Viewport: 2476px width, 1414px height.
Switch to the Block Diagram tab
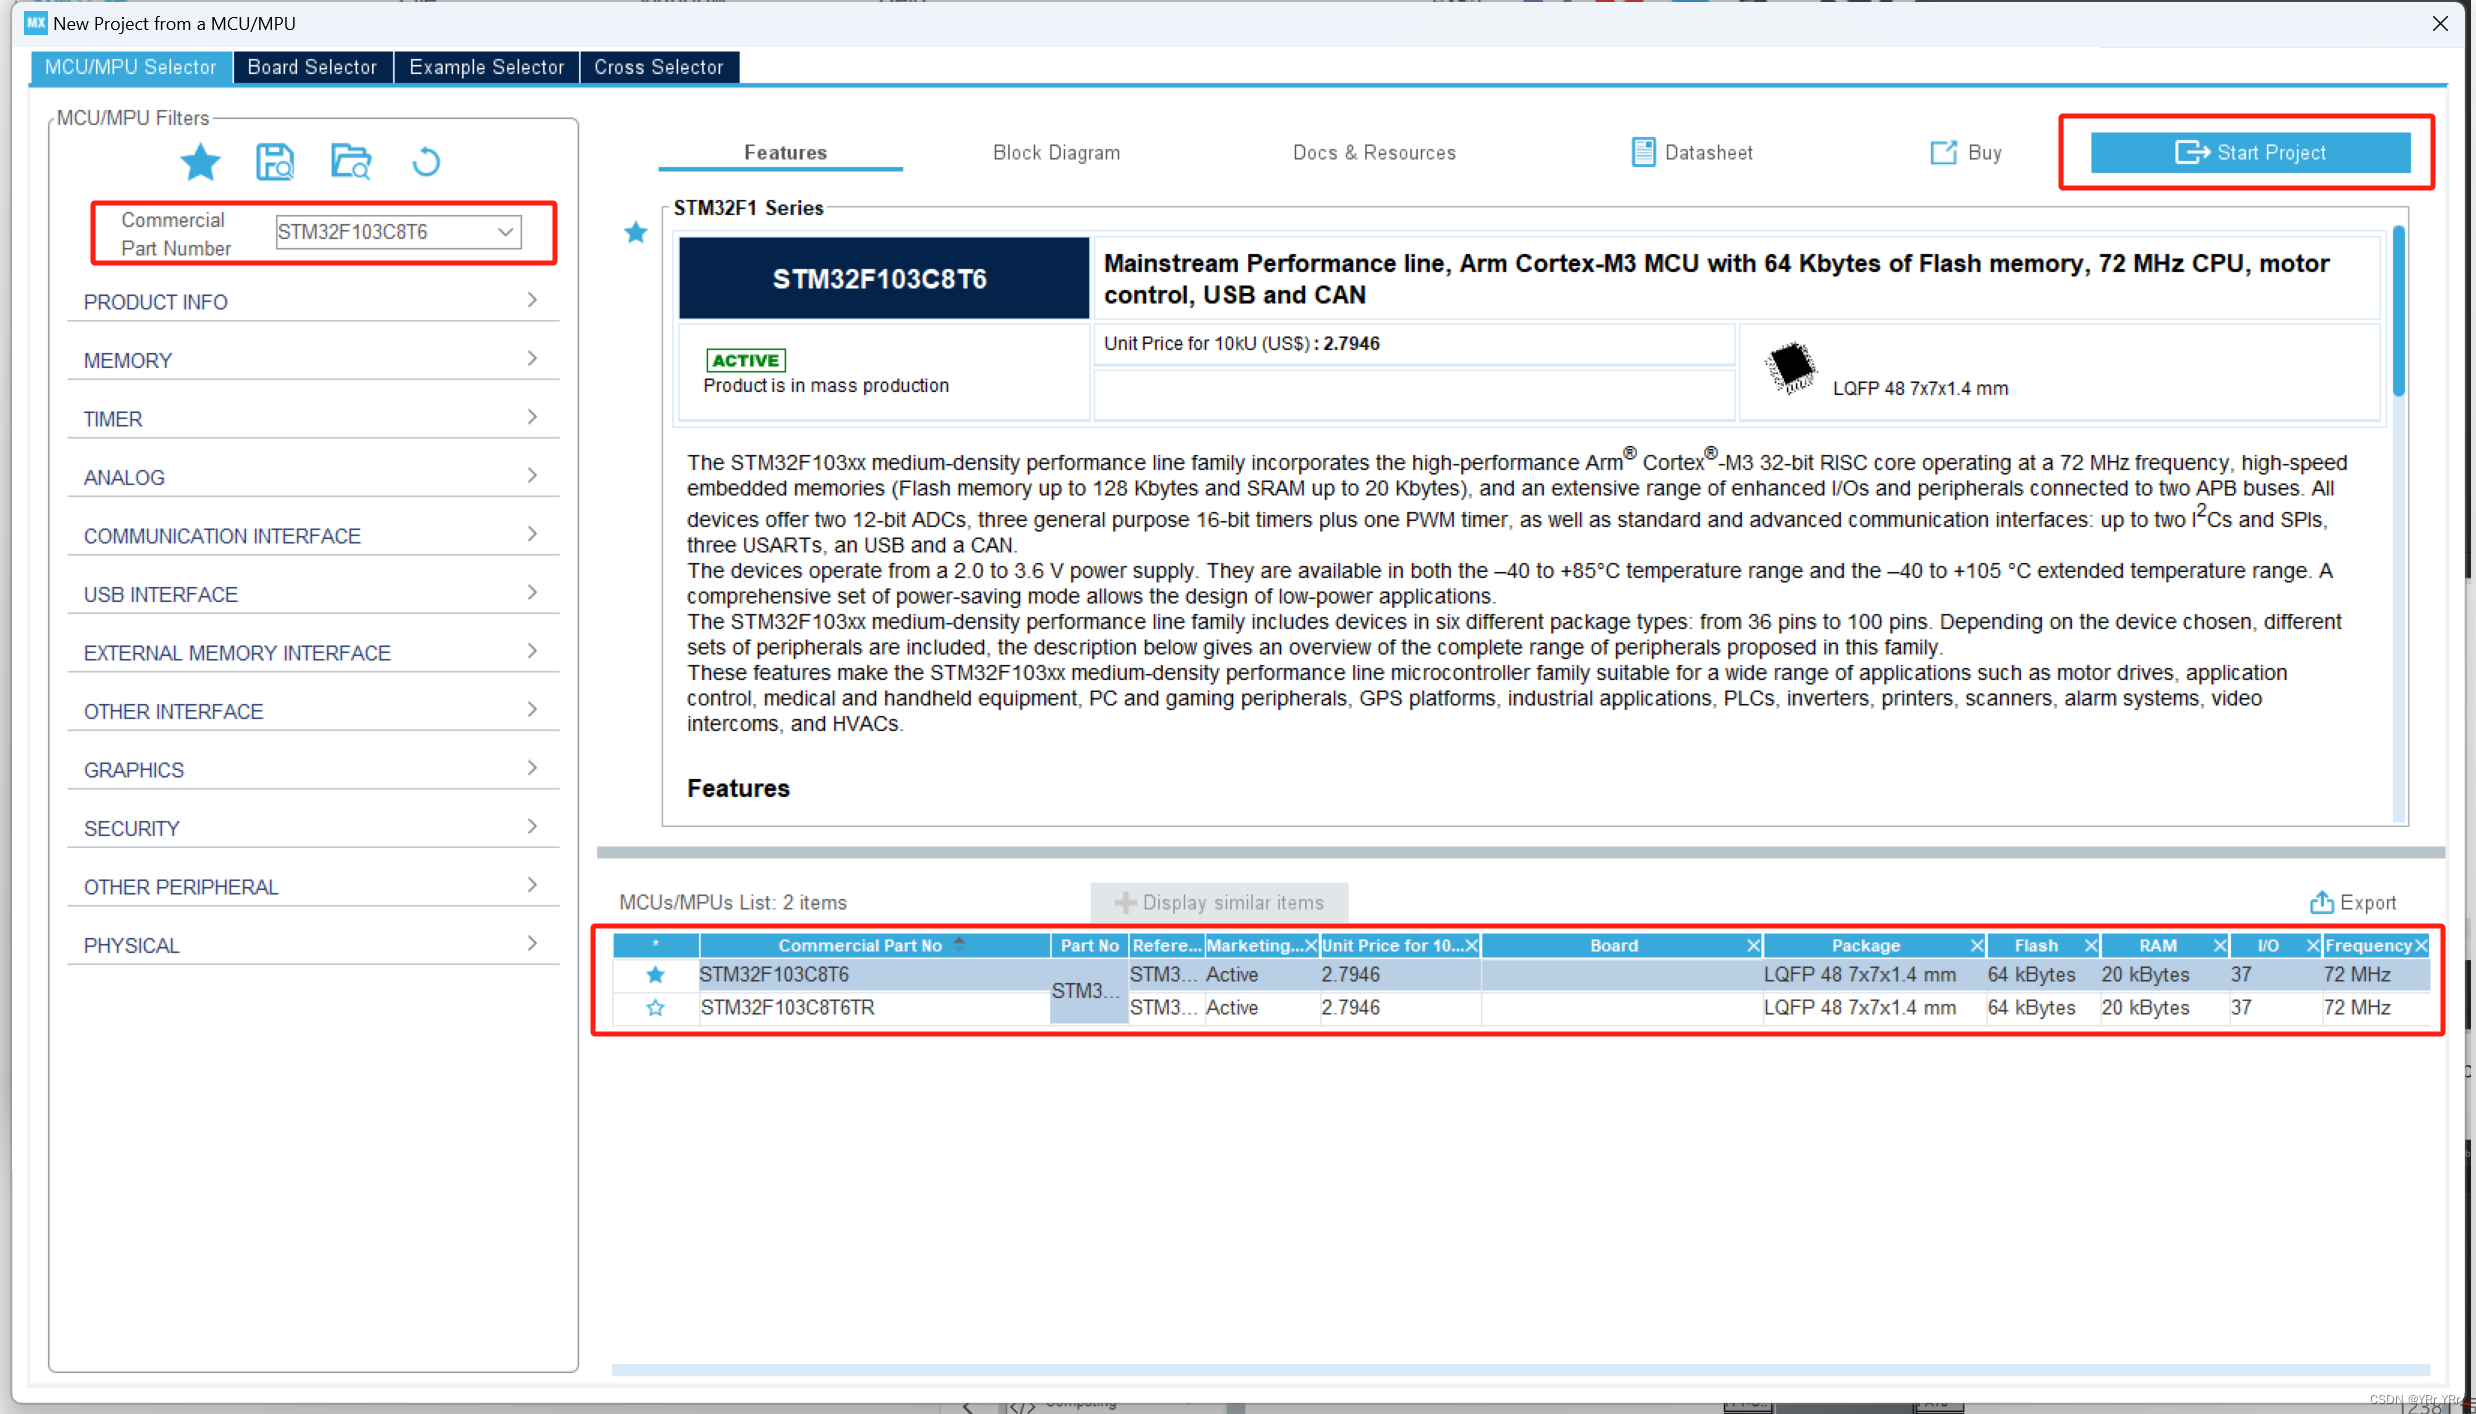click(1054, 151)
